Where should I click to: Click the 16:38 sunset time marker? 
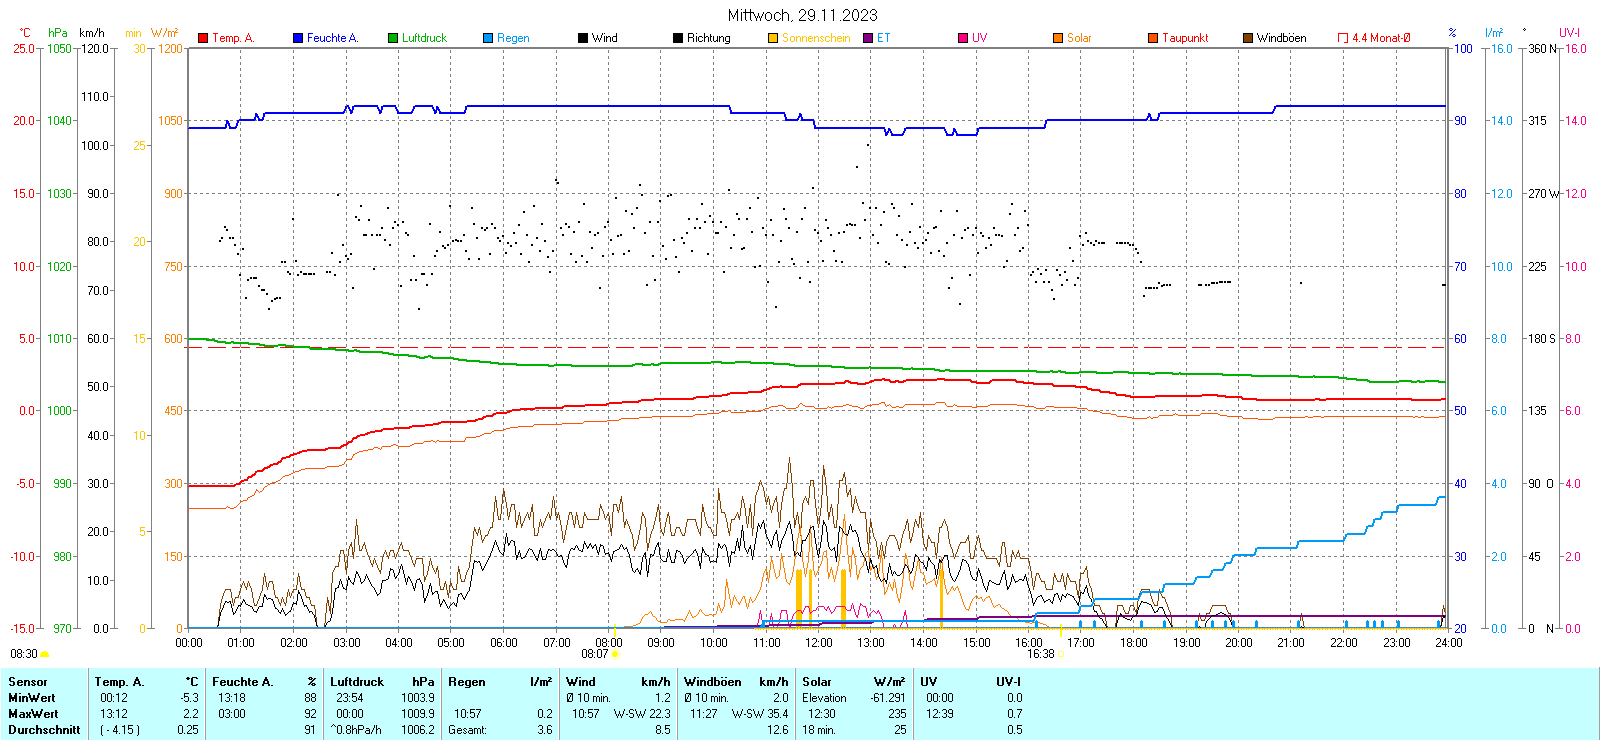pyautogui.click(x=1040, y=654)
